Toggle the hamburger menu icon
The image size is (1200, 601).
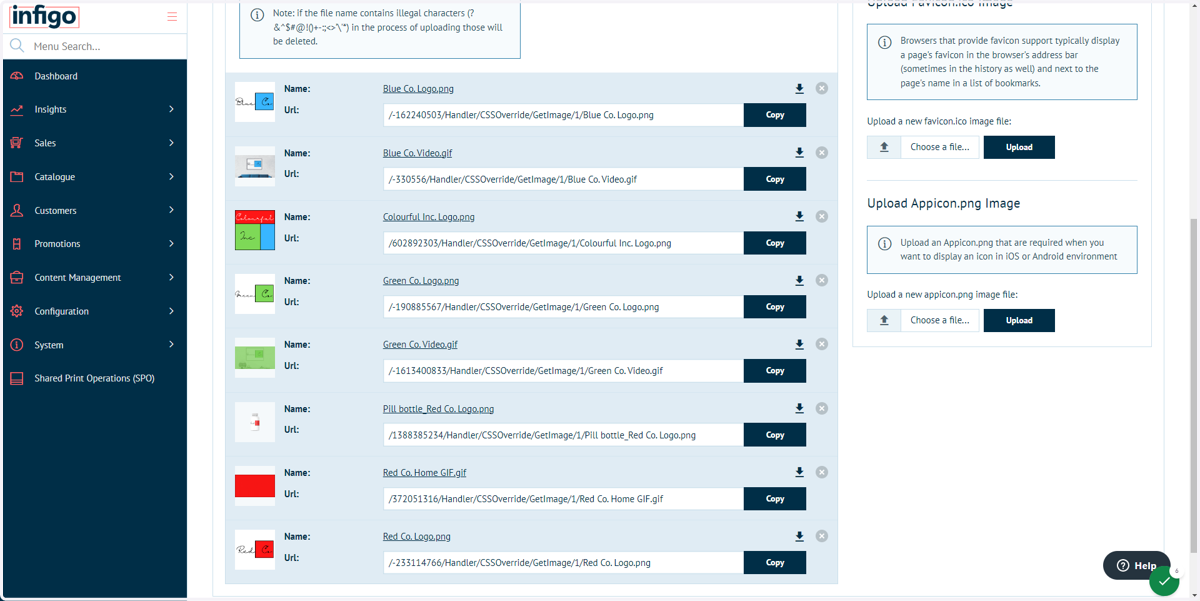(172, 17)
